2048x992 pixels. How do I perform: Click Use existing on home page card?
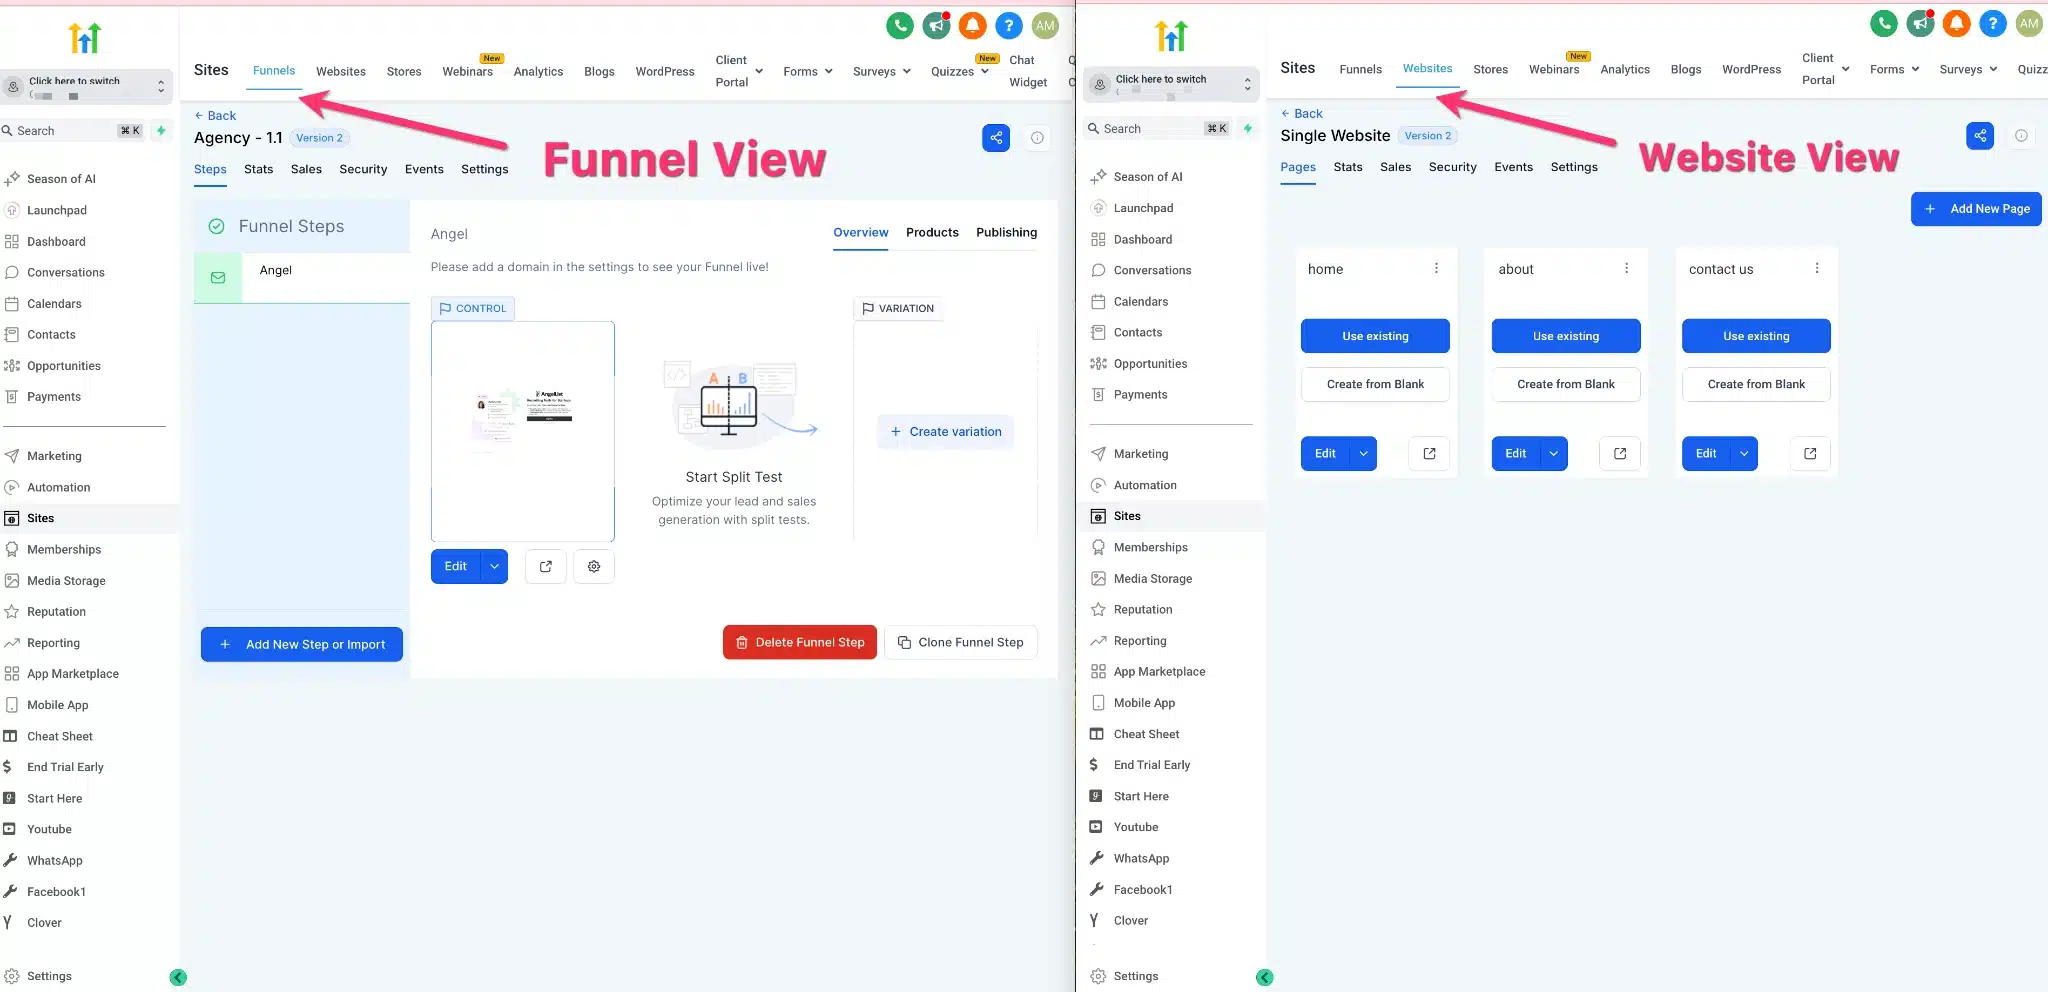pyautogui.click(x=1375, y=336)
